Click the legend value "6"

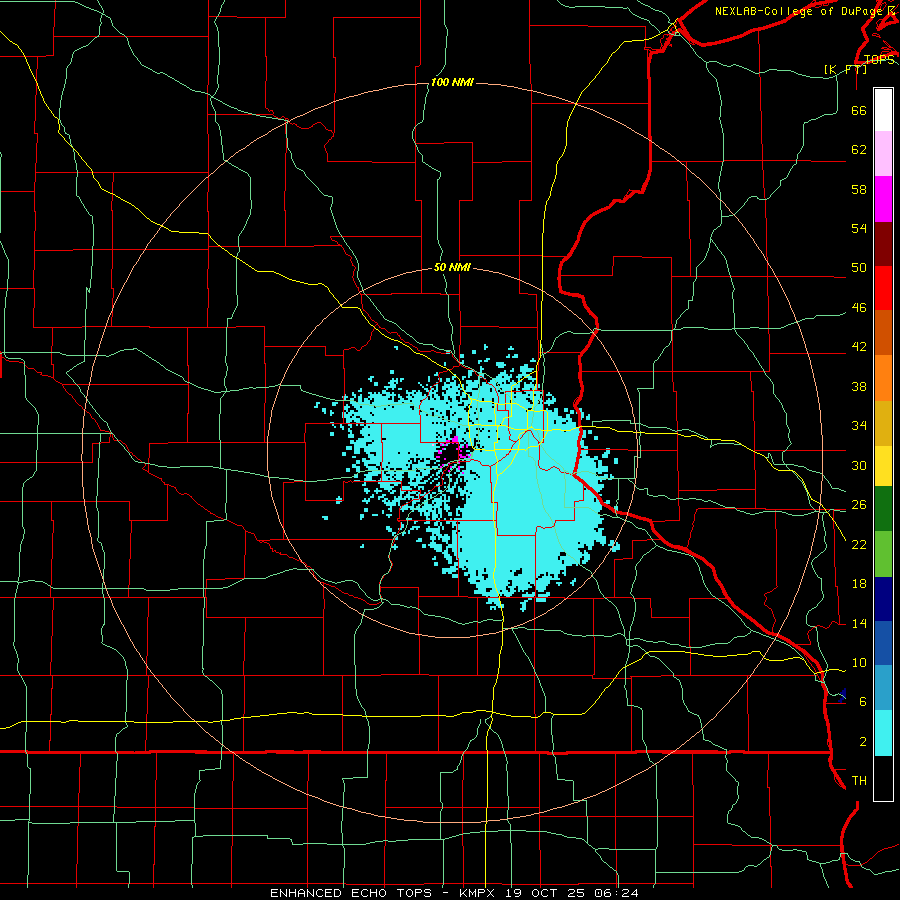863,702
